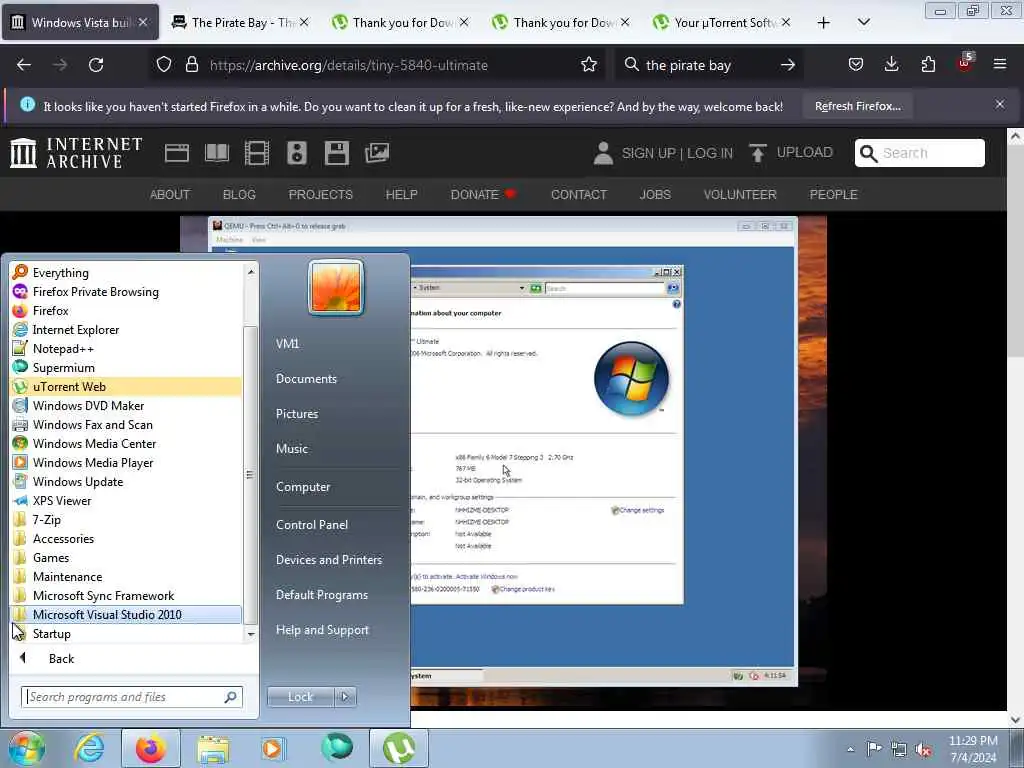1024x768 pixels.
Task: Open Firefox downloads panel
Action: 891,64
